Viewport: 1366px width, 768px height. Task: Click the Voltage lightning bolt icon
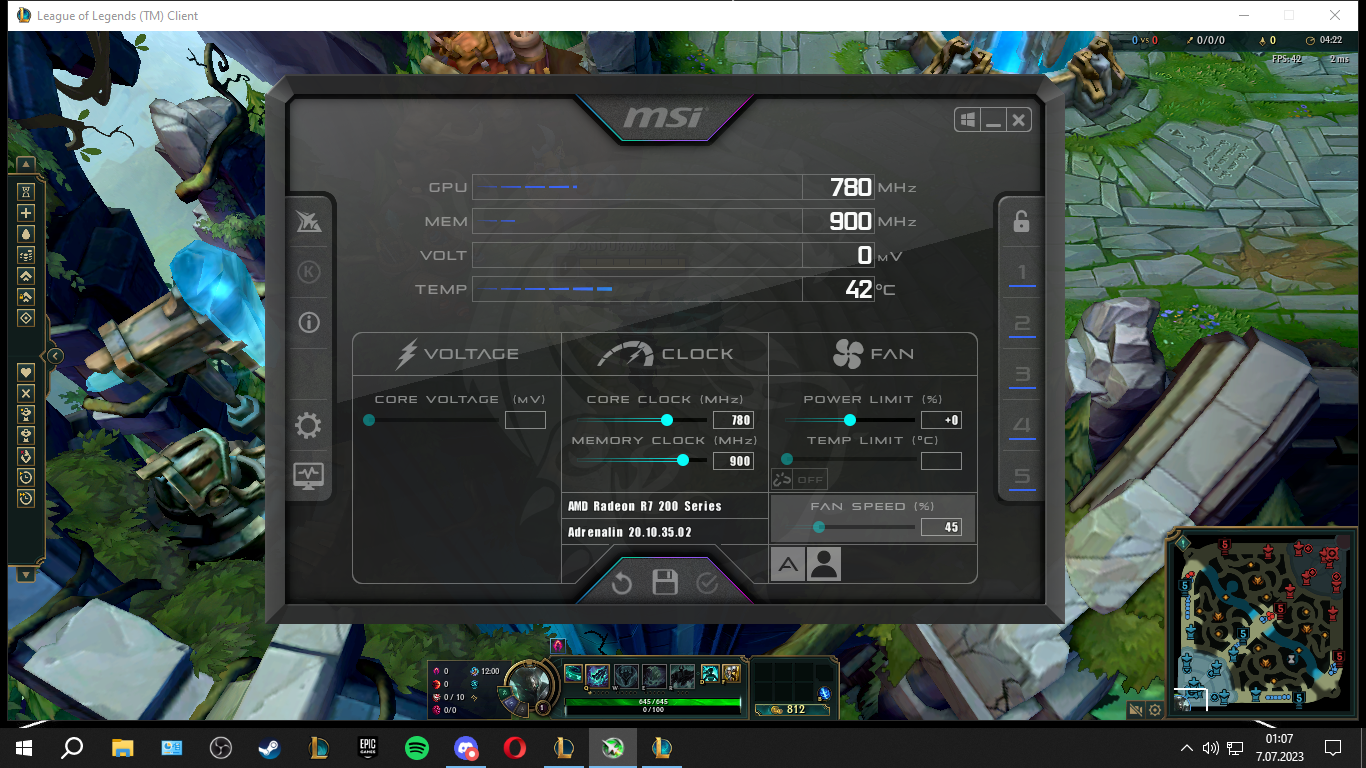pos(407,354)
